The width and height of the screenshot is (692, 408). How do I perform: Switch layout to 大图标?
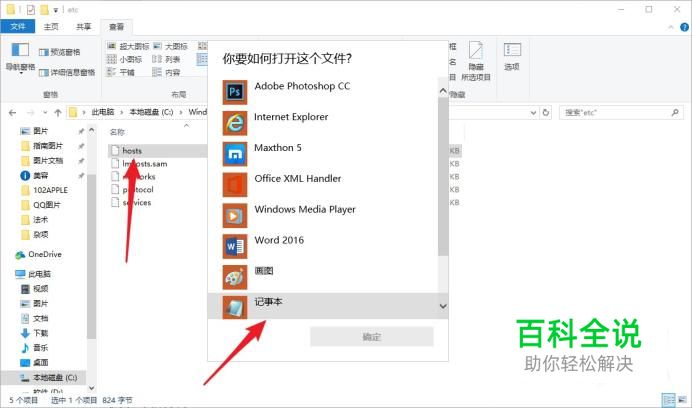coord(171,46)
